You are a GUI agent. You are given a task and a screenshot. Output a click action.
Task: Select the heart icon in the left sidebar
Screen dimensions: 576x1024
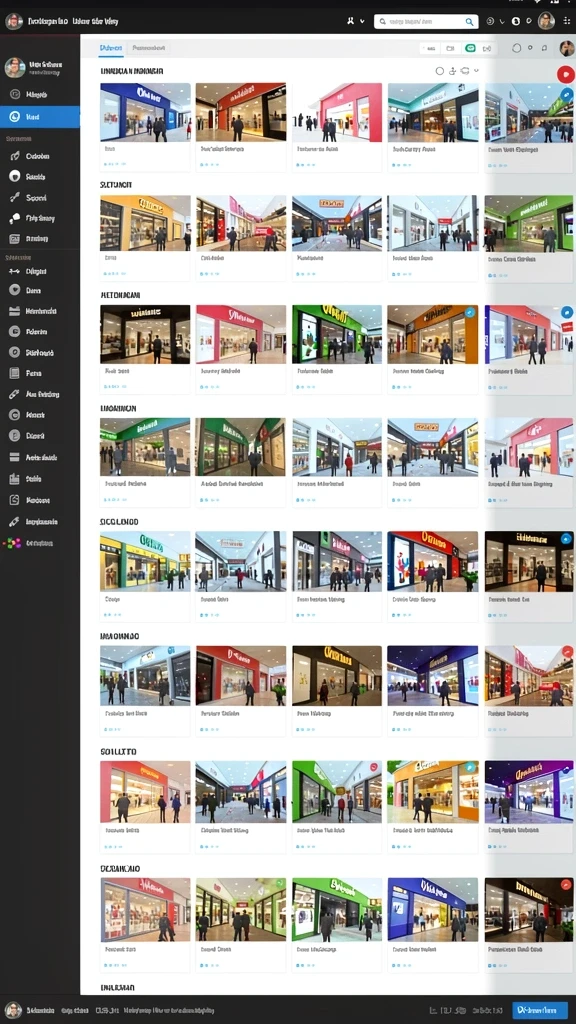click(14, 290)
